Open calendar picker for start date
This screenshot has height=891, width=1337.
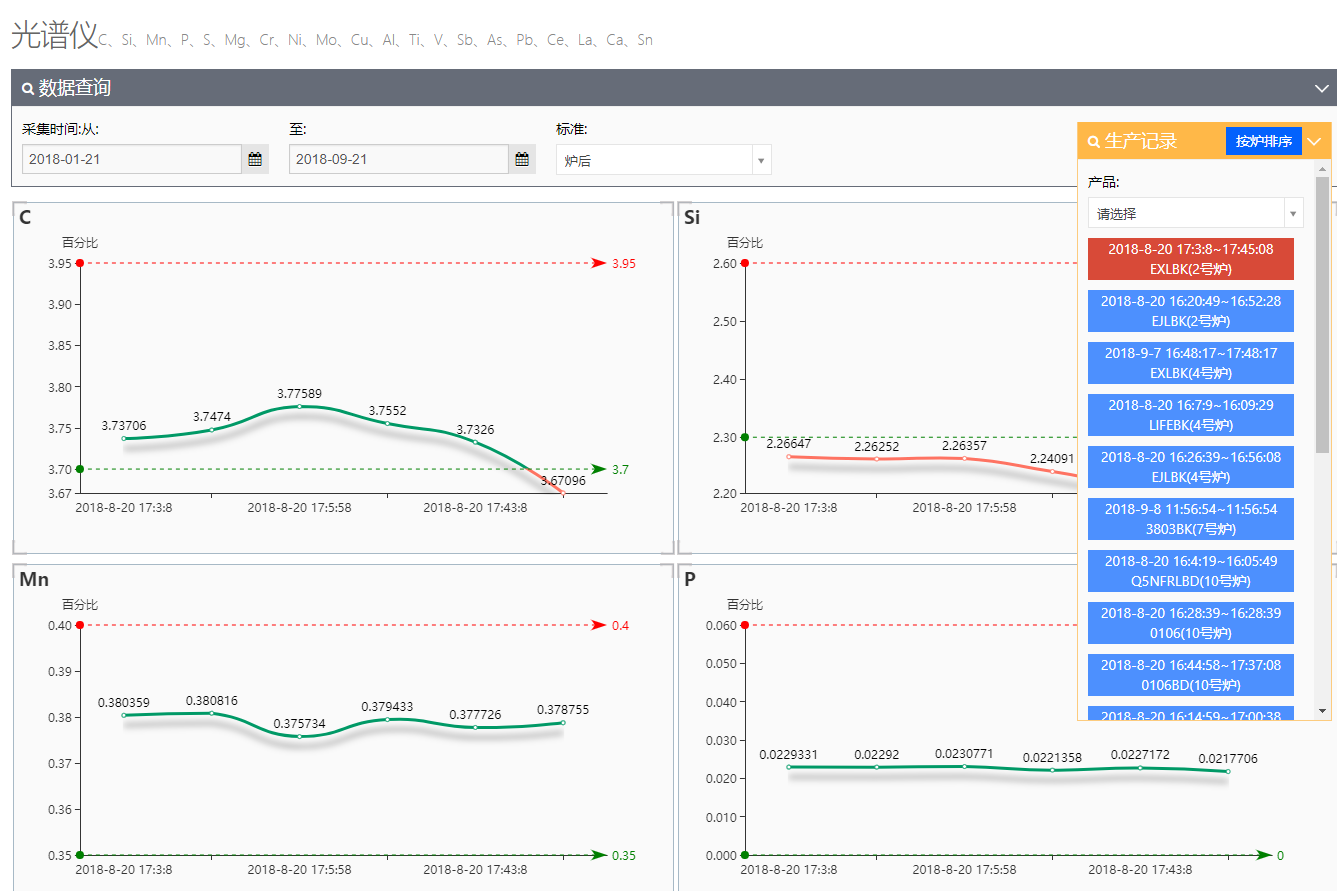point(255,159)
